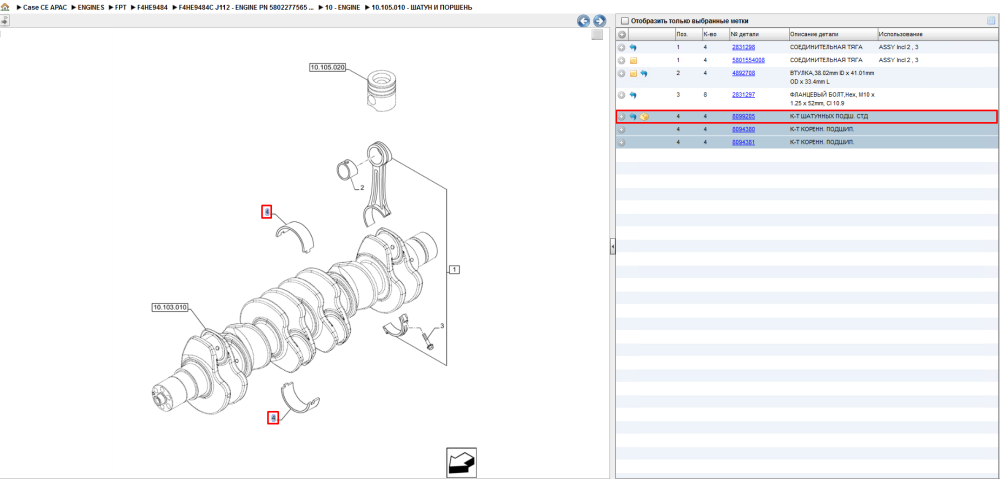Open the column settings icon of parts list
Viewport: 1000px width, 479px height.
coord(990,20)
